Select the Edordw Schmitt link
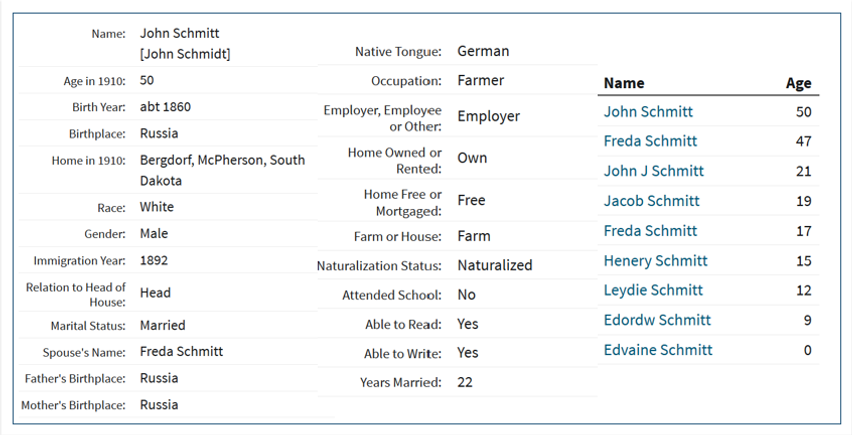 [657, 320]
